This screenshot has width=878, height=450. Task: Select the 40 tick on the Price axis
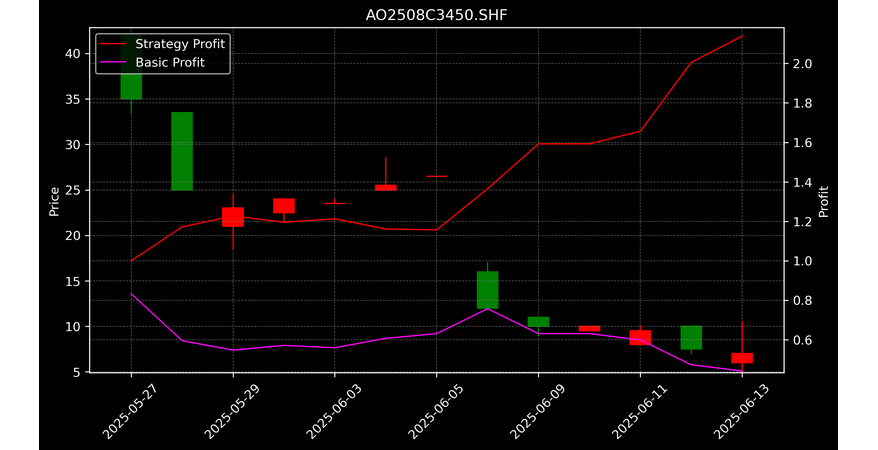coord(73,54)
